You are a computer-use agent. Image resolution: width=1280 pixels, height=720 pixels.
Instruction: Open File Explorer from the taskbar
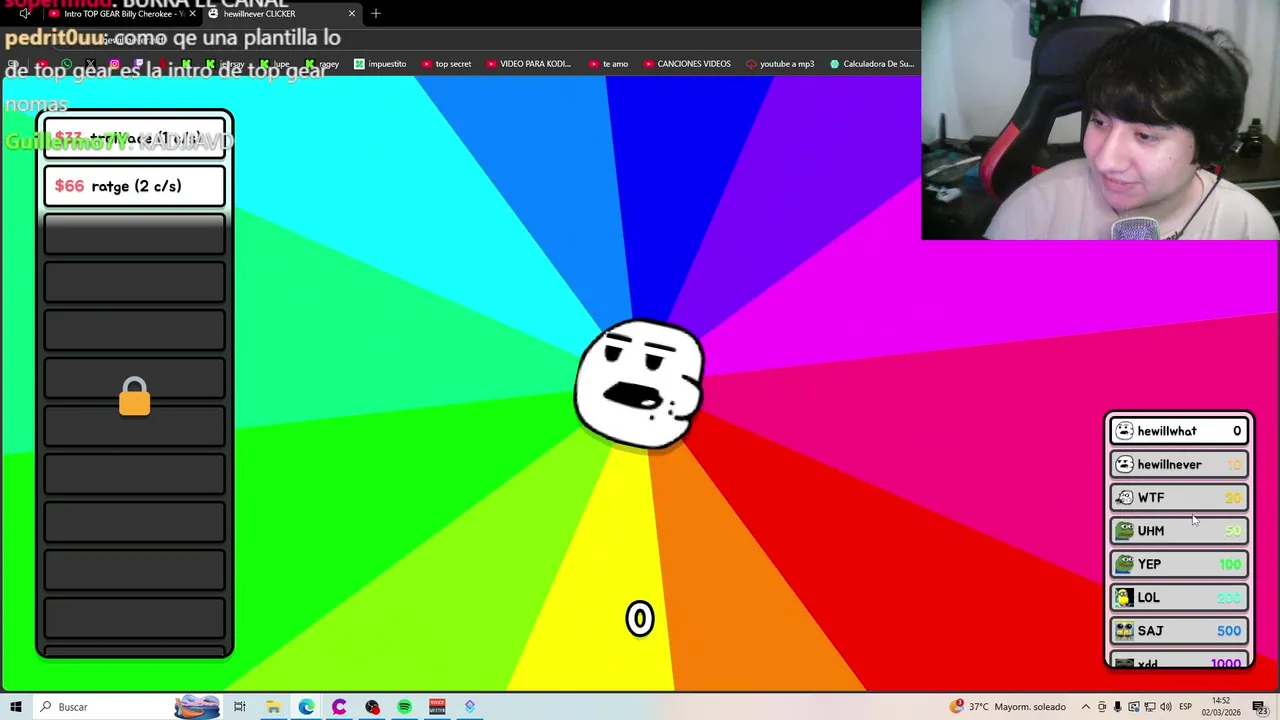pos(273,707)
